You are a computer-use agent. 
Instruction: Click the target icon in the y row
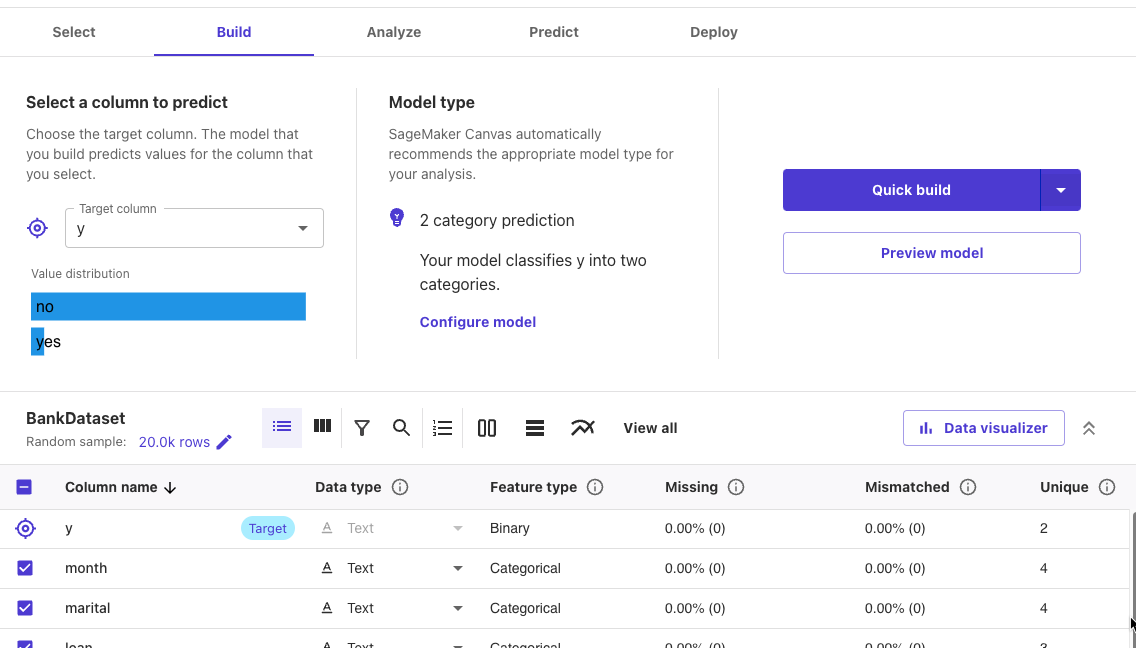click(25, 528)
